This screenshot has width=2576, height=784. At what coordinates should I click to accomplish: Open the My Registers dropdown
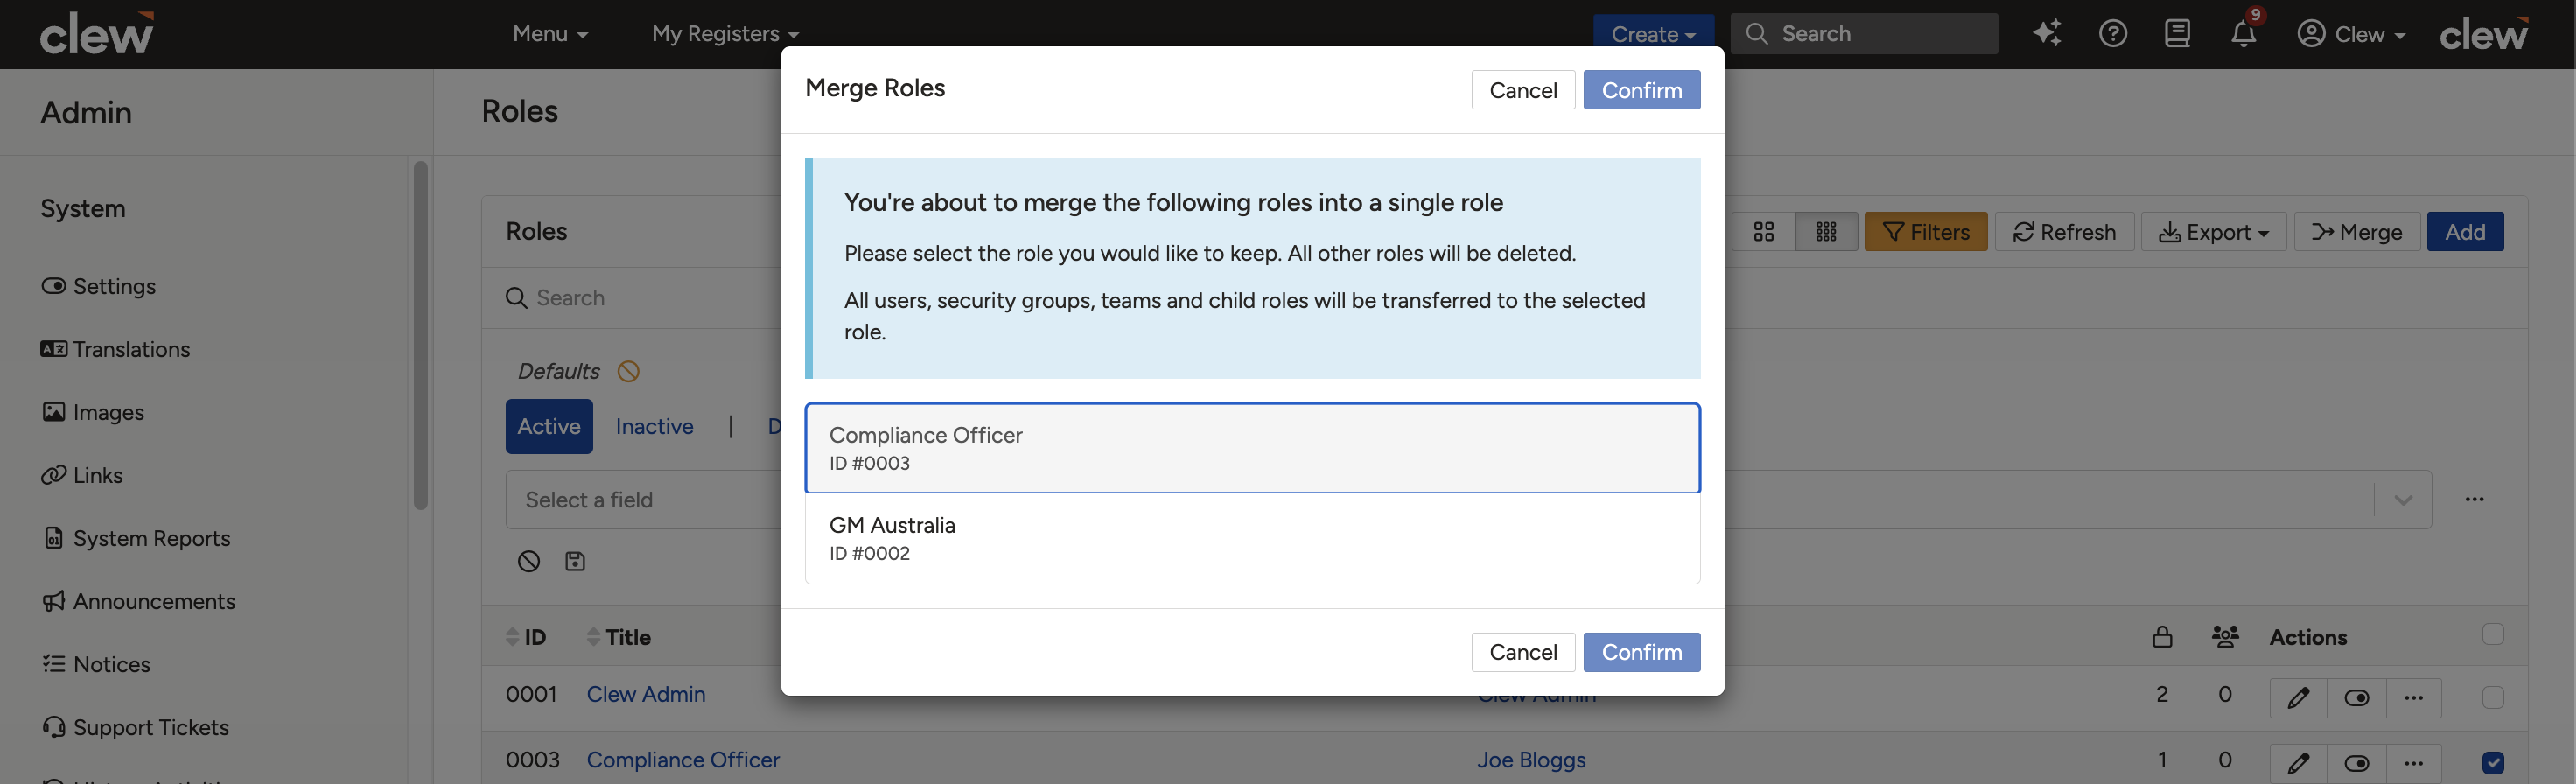(725, 33)
